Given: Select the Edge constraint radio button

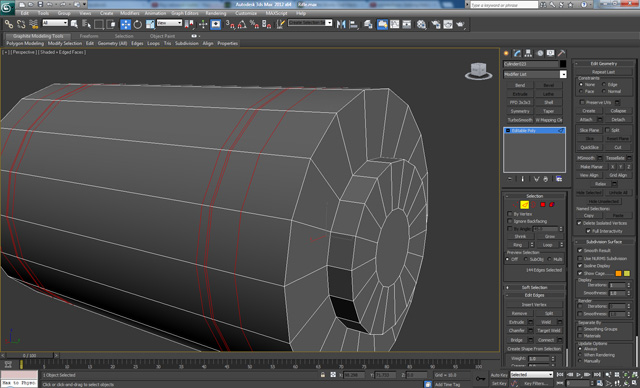Looking at the screenshot, I should click(x=604, y=84).
